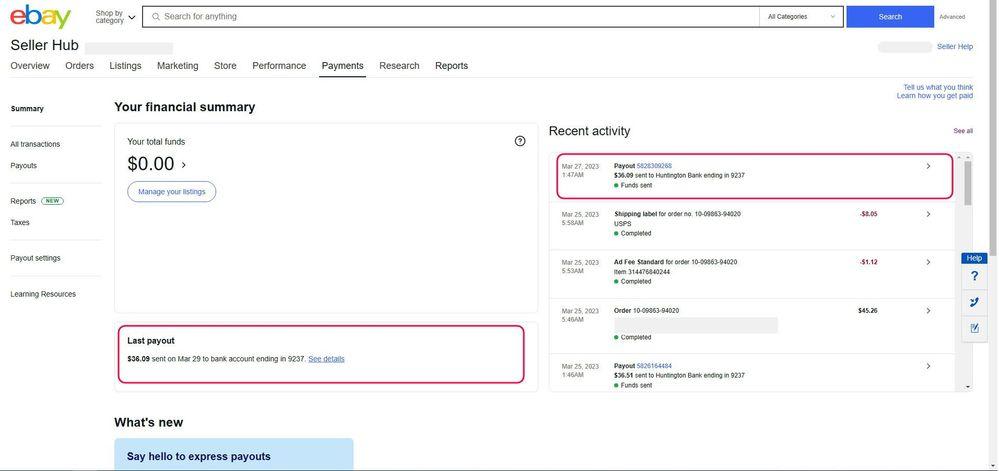The image size is (999, 471).
Task: Click the Say hello to express payouts card
Action: point(234,454)
